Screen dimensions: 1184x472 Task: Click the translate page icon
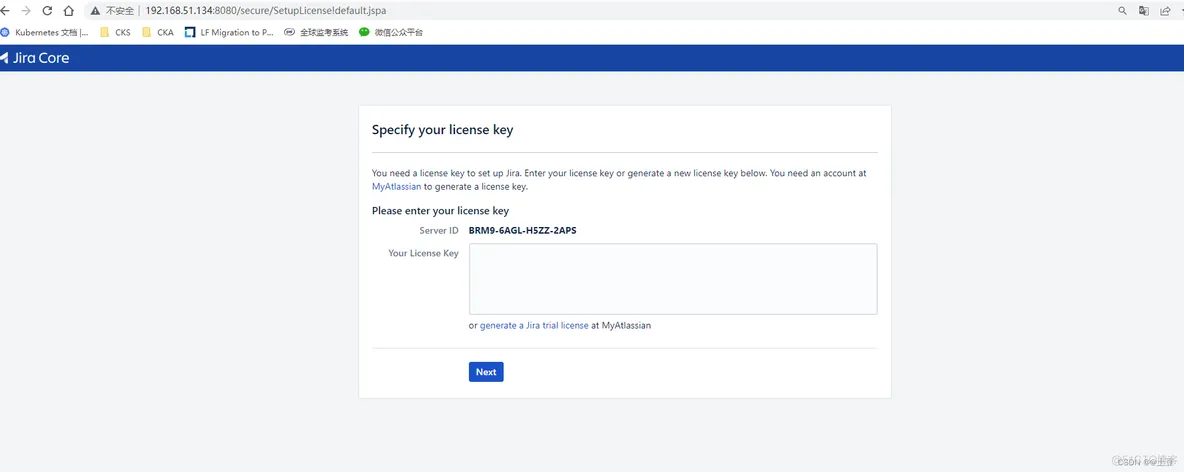[1144, 11]
